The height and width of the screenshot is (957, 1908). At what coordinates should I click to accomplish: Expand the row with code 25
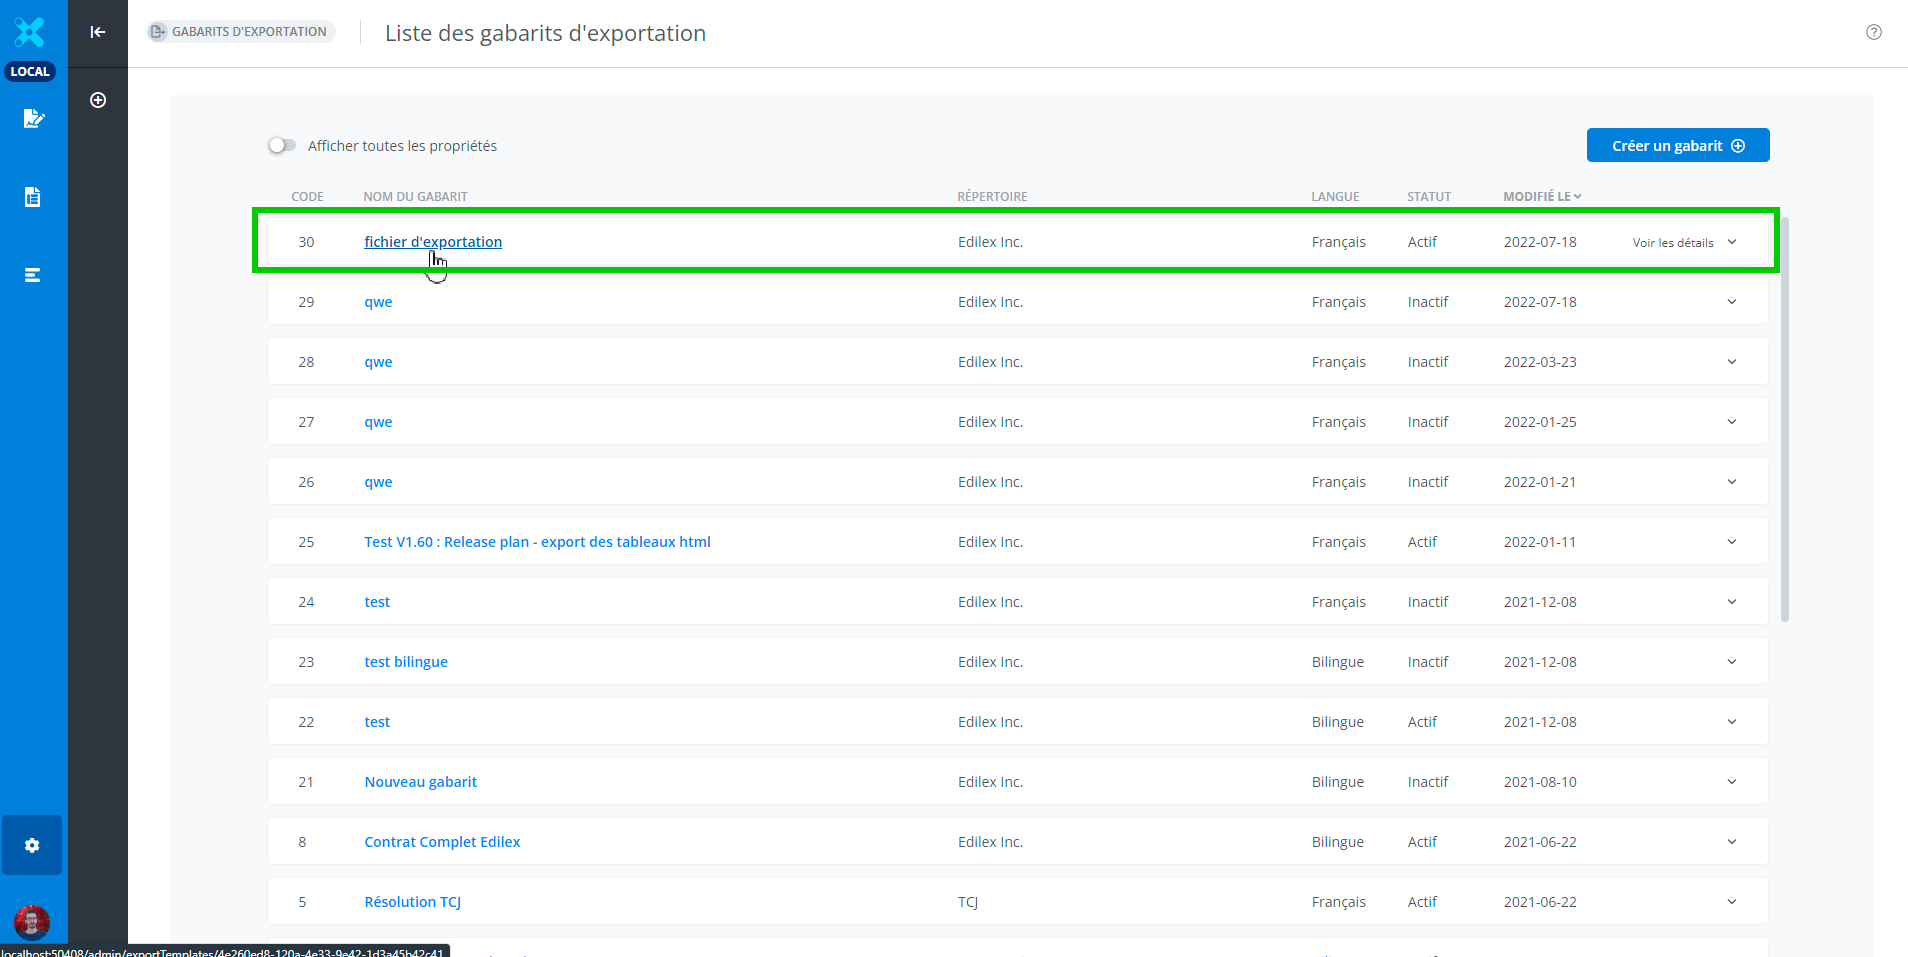(1731, 542)
